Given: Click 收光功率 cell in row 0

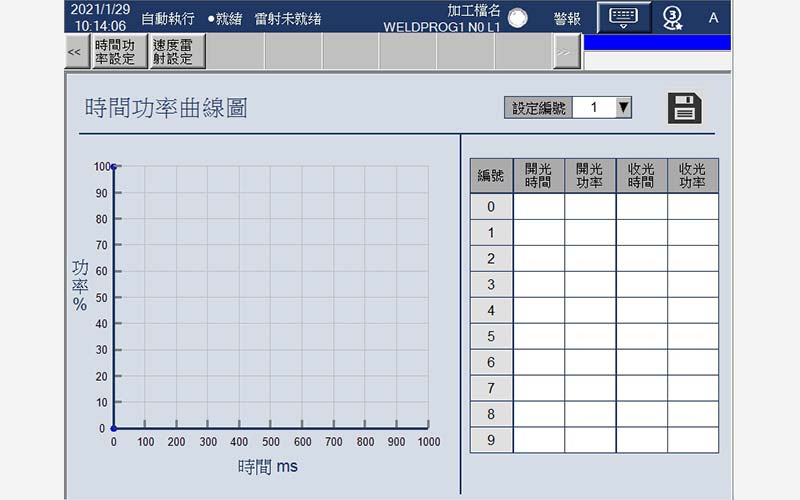Looking at the screenshot, I should [x=693, y=207].
